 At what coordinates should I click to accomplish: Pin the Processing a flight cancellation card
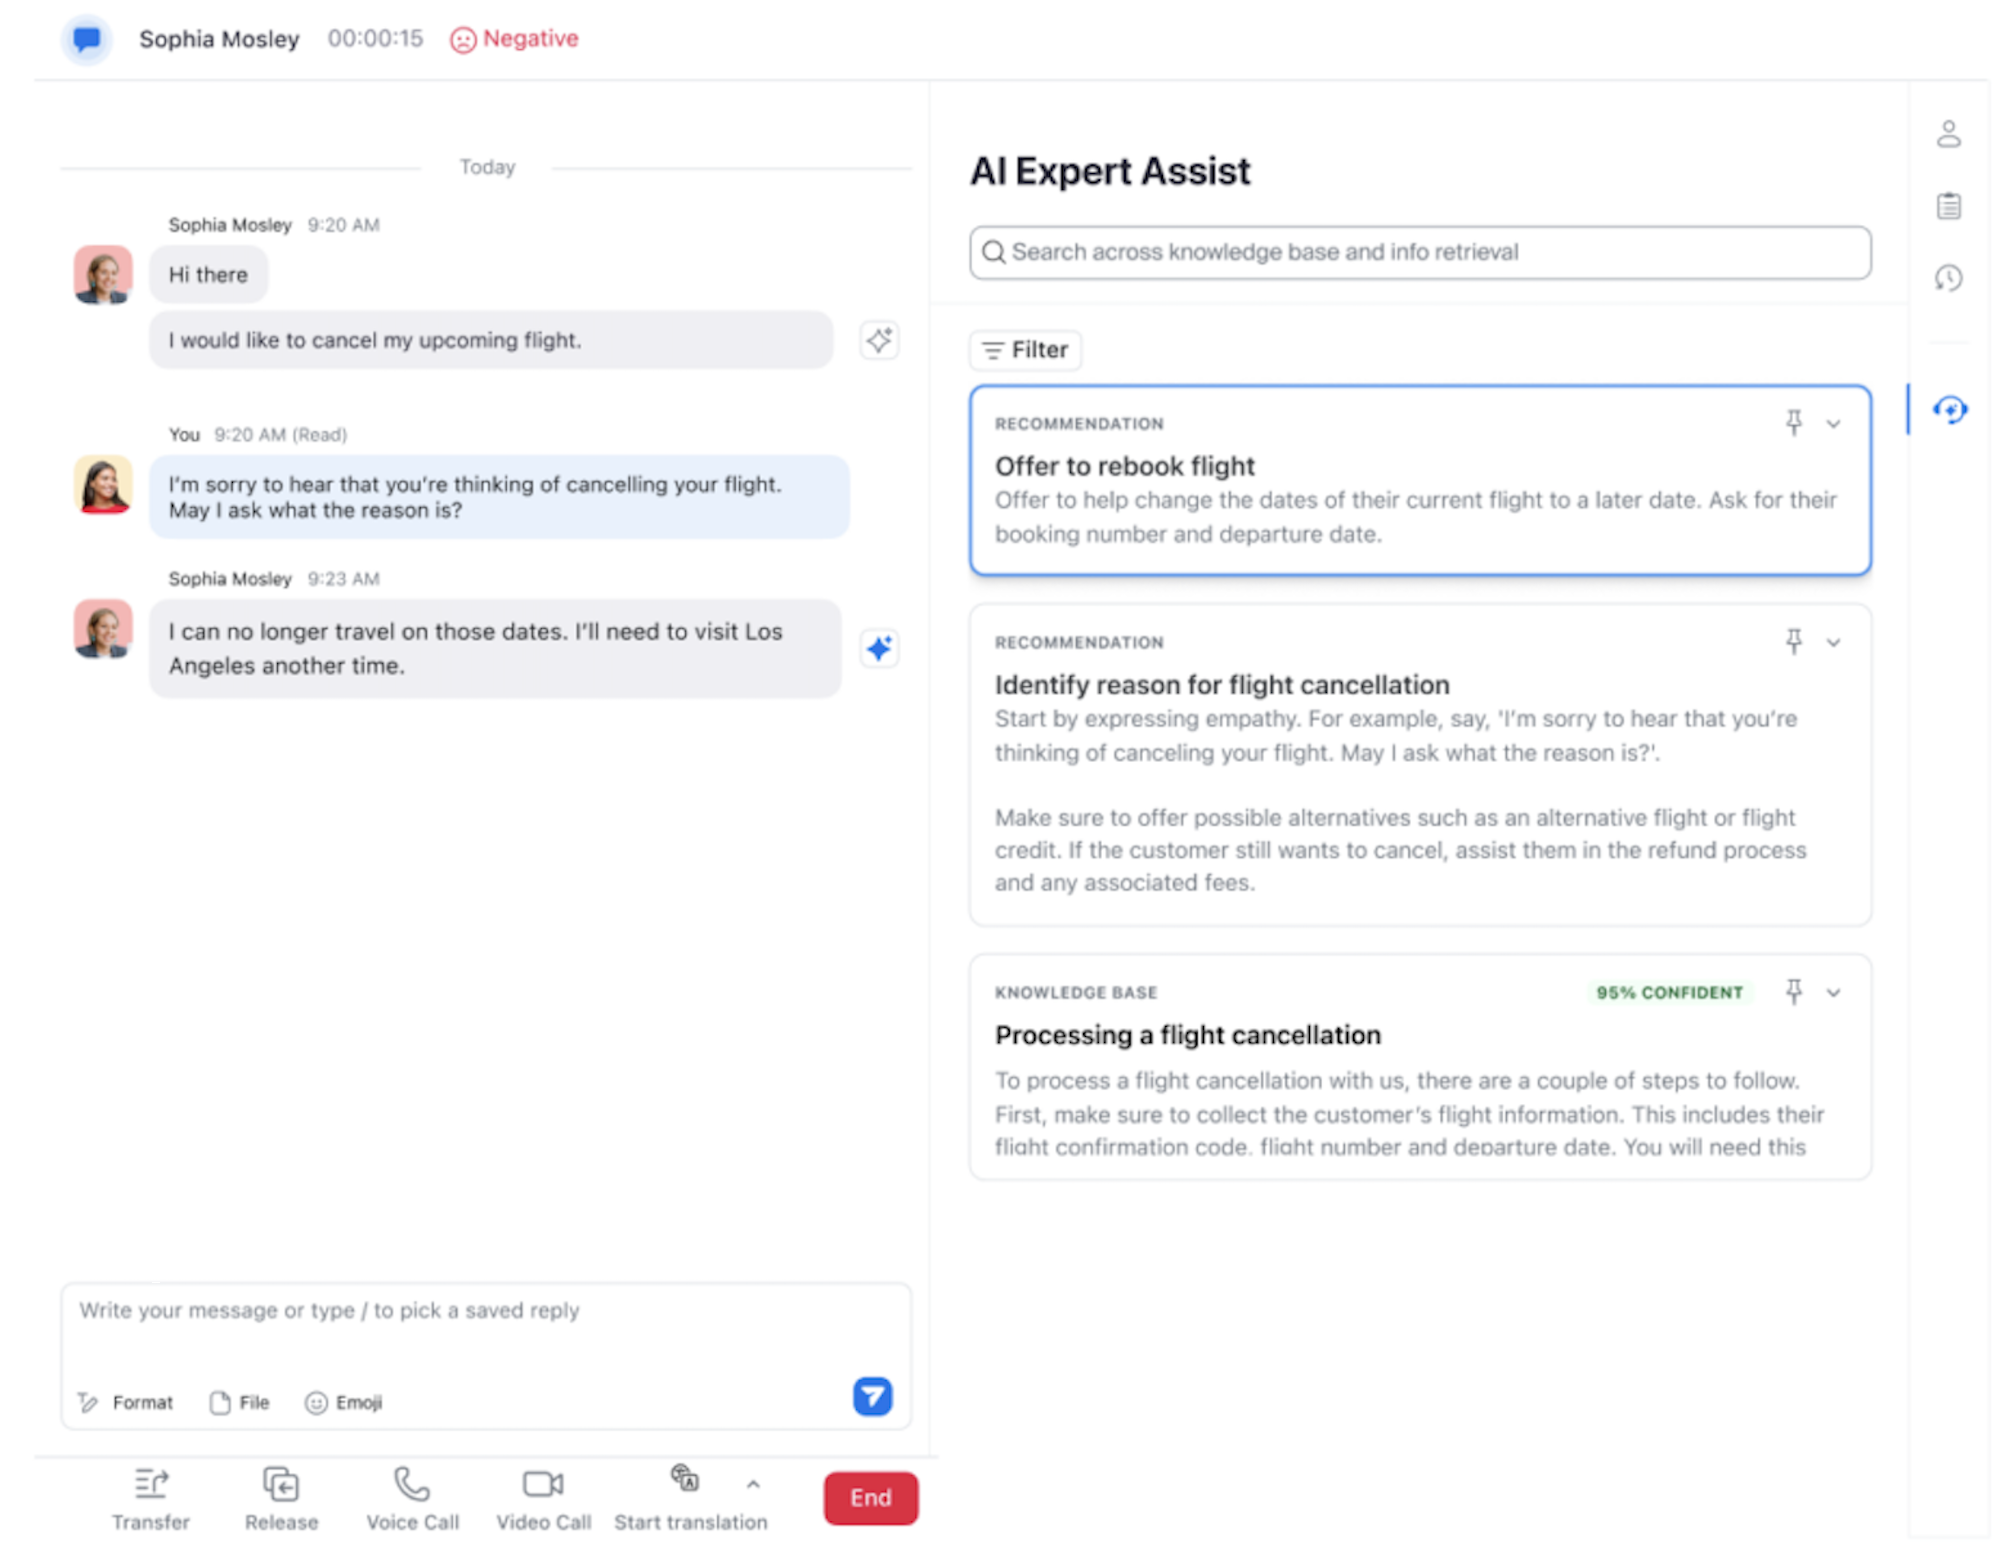1794,992
